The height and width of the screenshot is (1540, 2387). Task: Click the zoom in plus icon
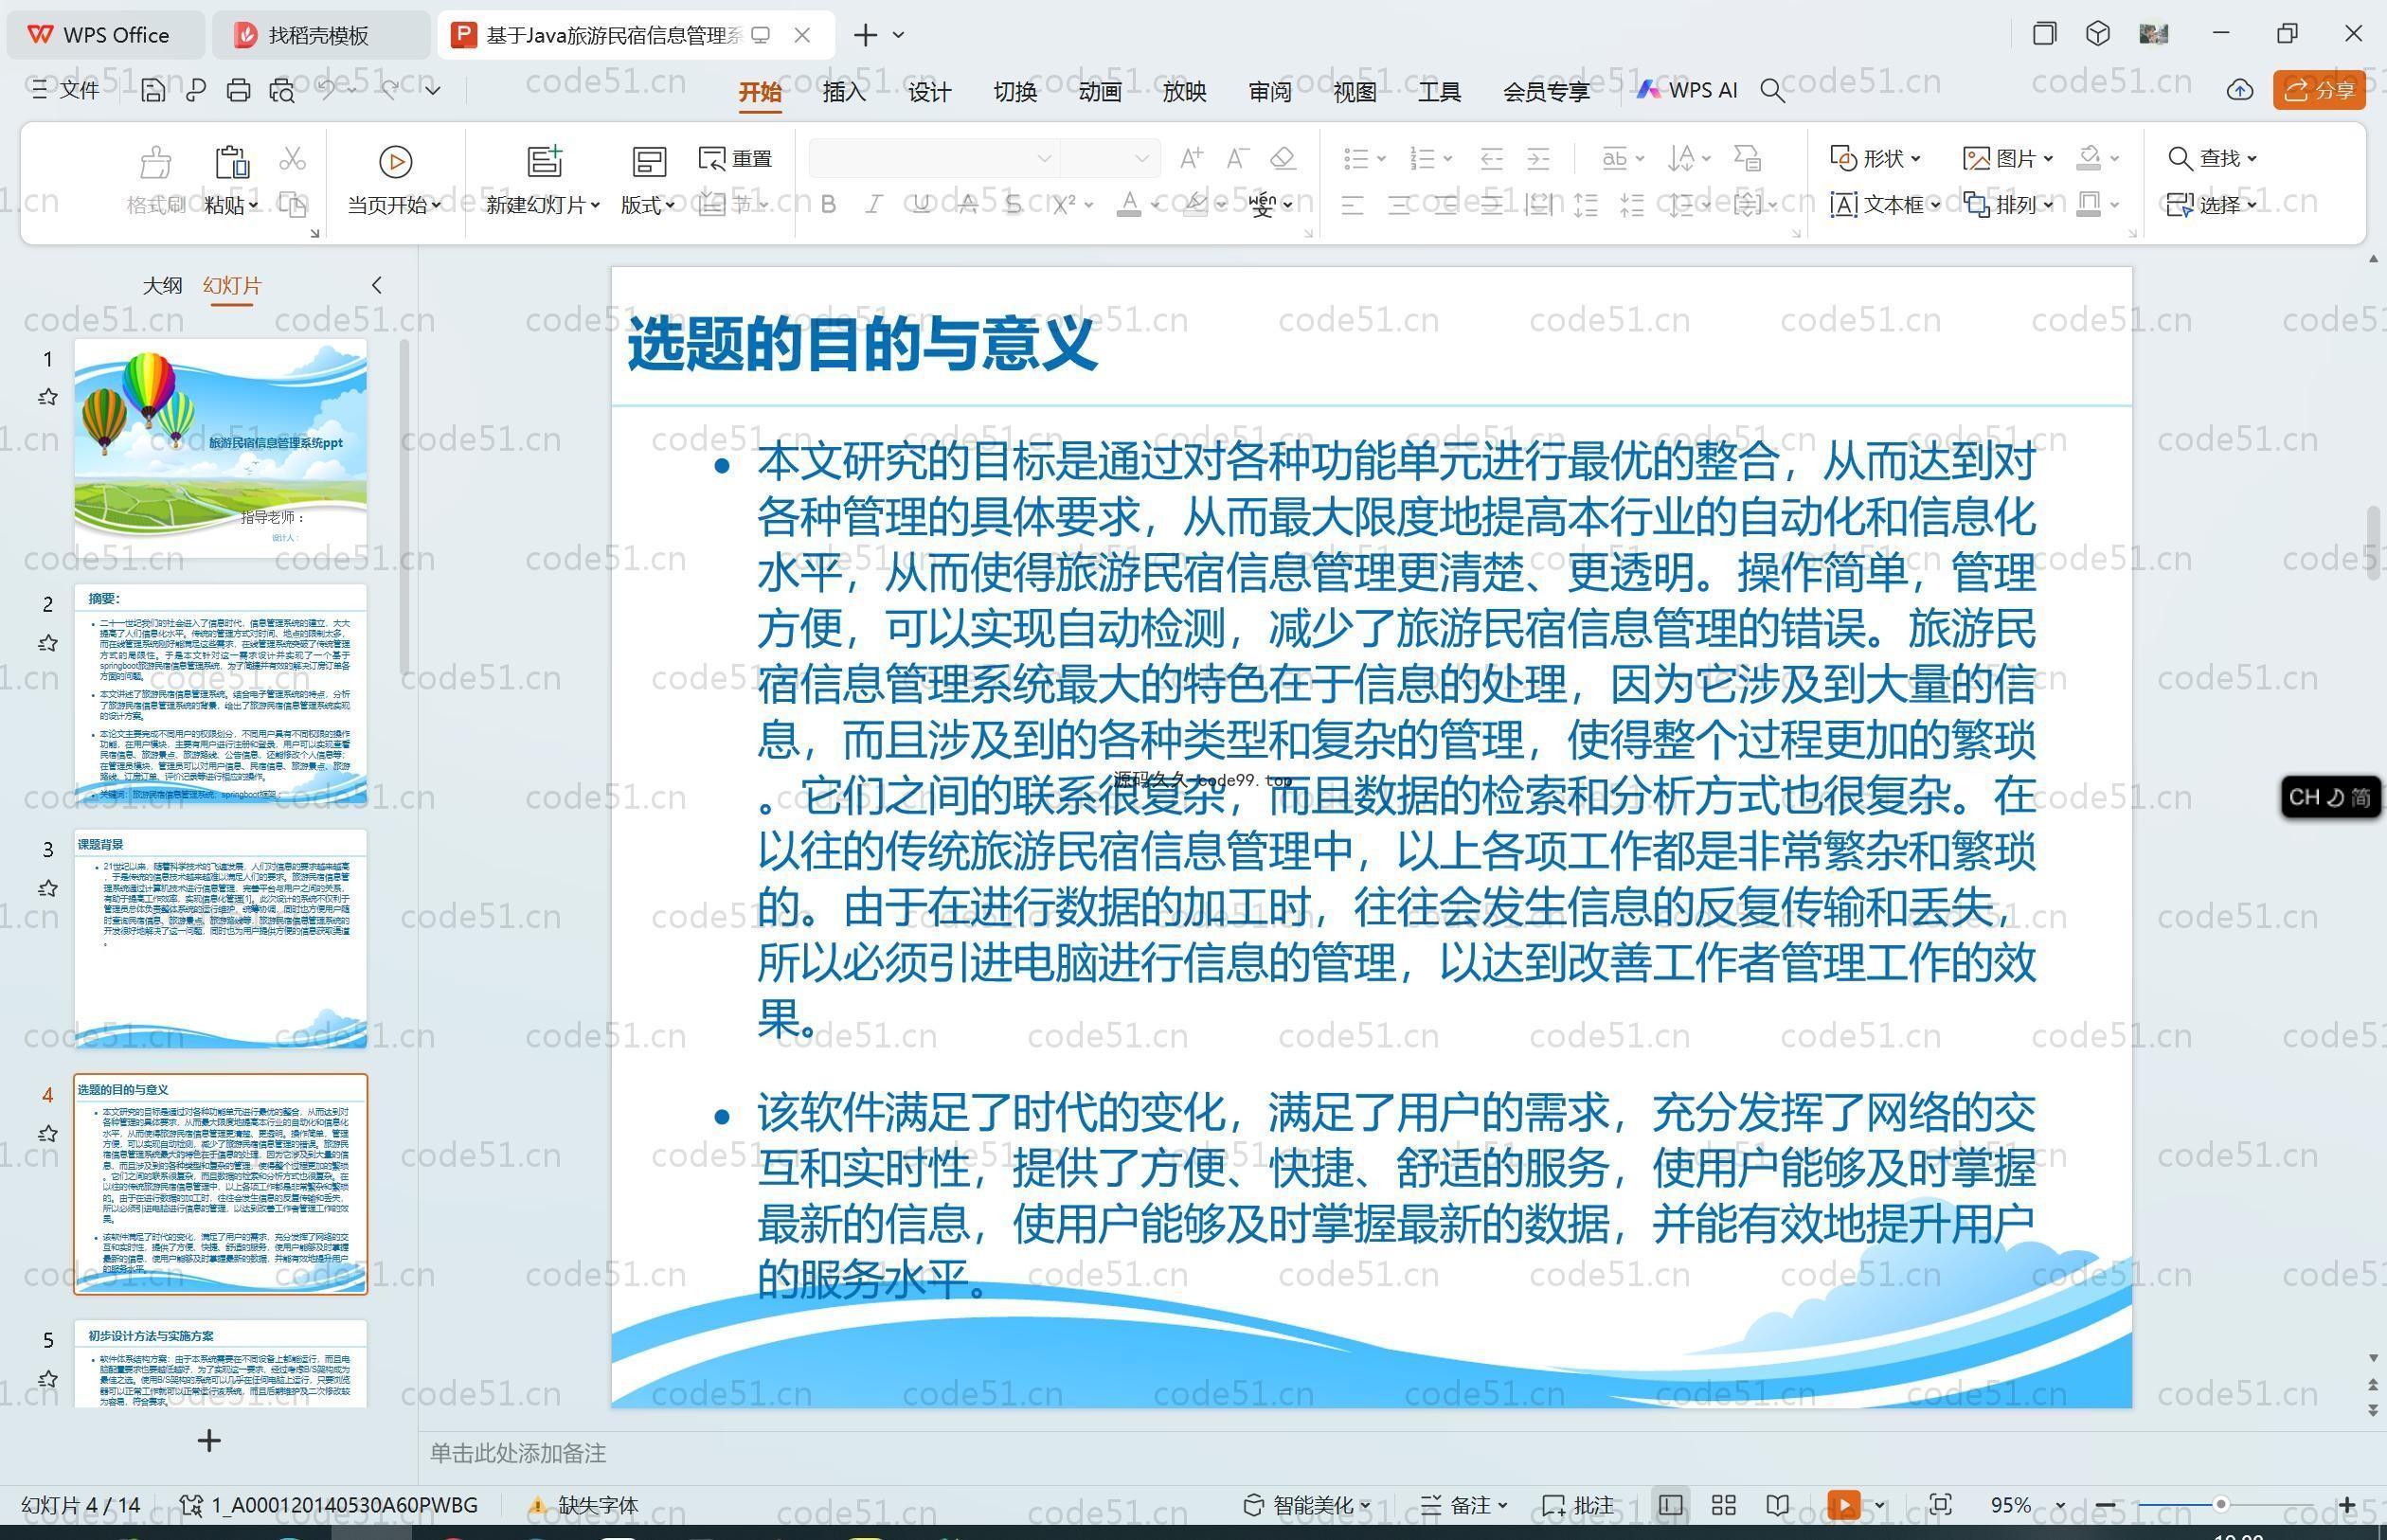point(2347,1505)
